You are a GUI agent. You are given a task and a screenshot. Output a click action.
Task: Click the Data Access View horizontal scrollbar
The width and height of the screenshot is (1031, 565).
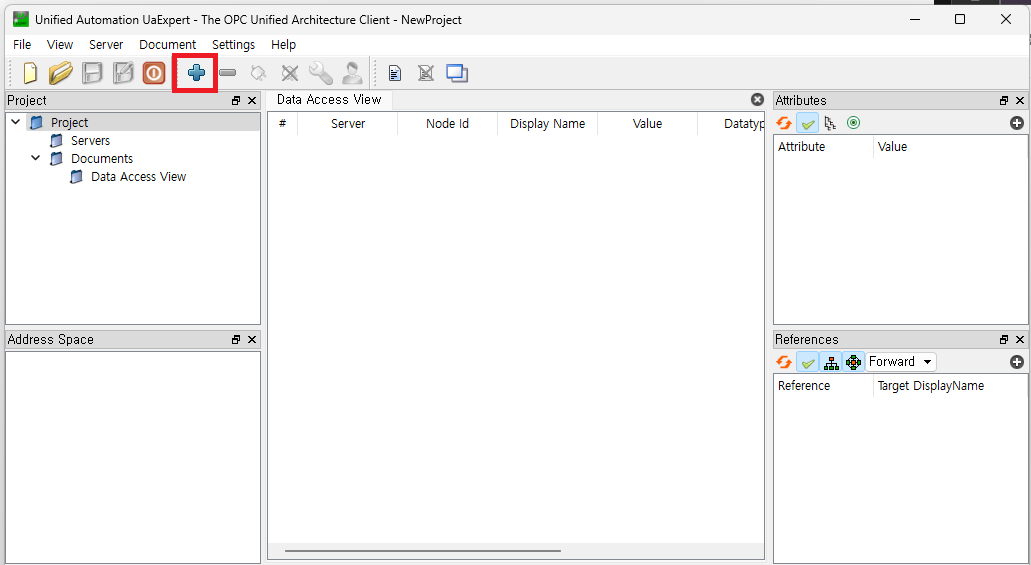click(x=423, y=551)
